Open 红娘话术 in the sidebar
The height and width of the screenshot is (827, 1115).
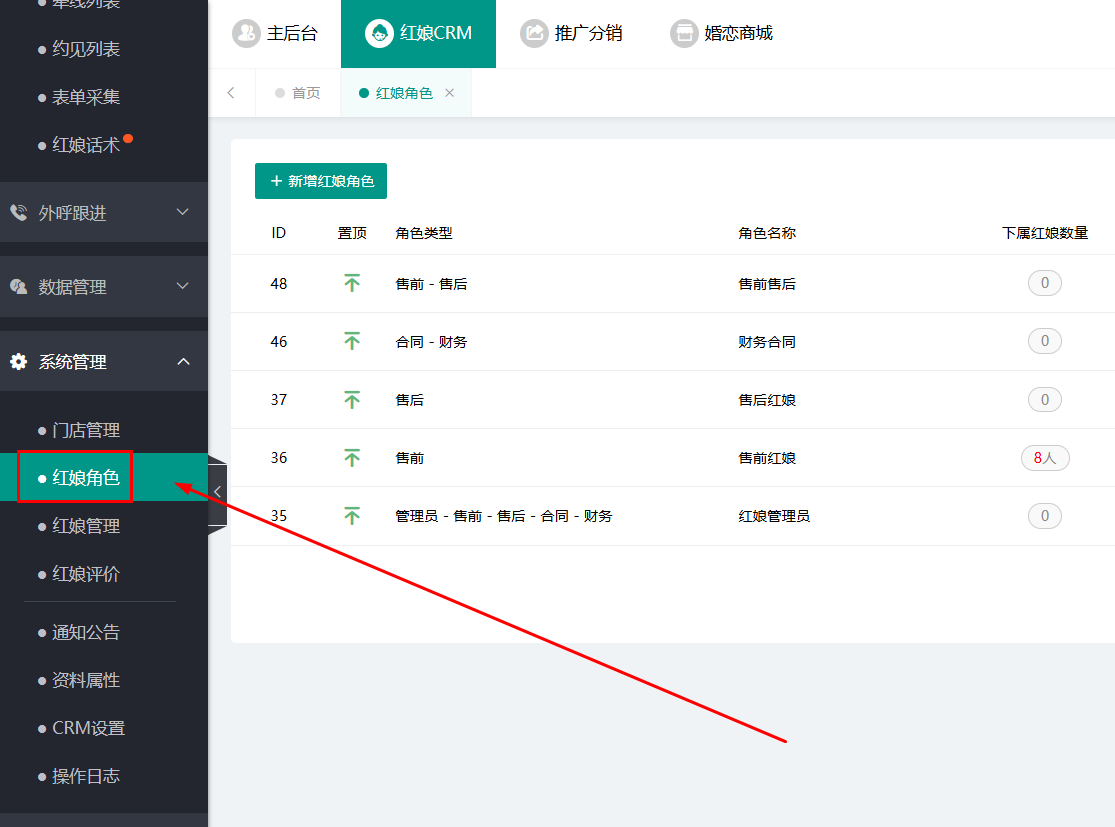[x=85, y=145]
